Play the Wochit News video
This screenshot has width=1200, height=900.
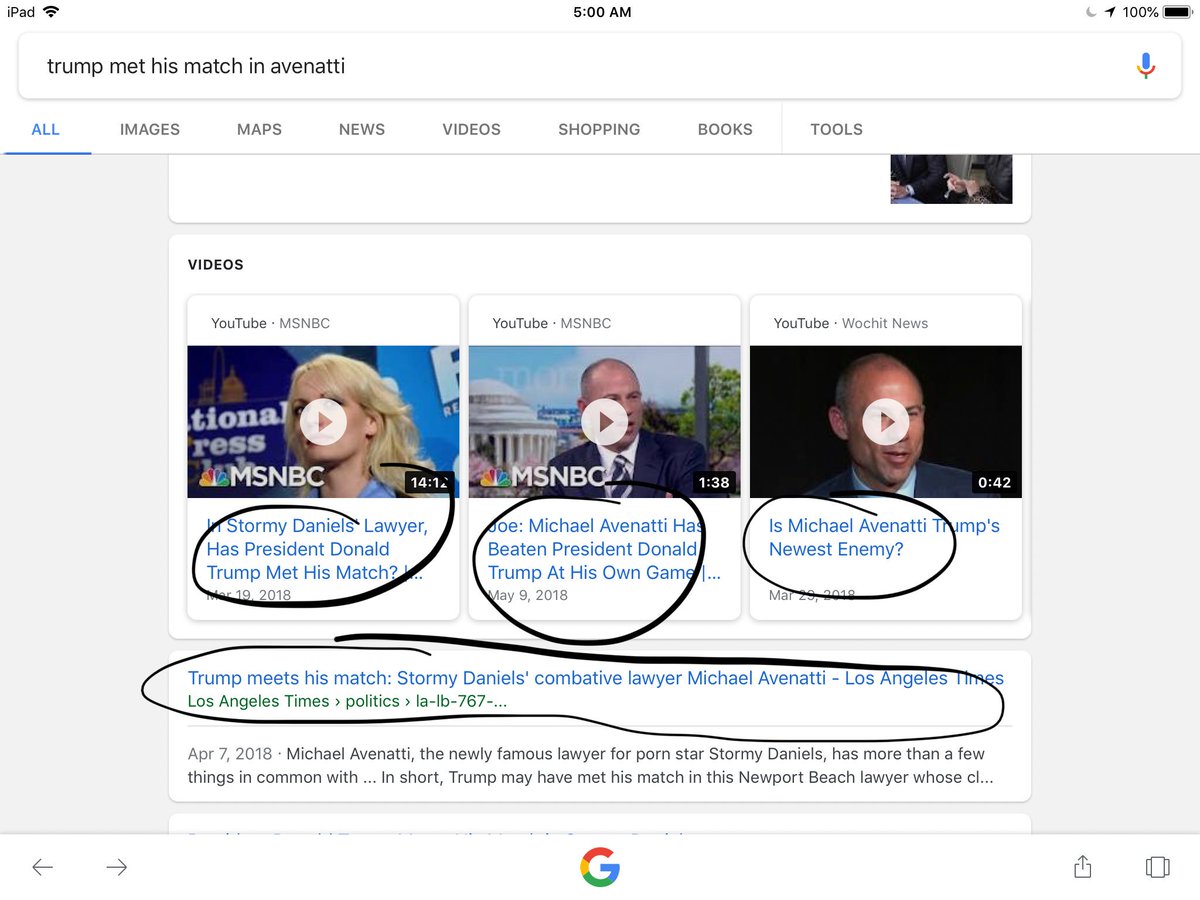click(886, 422)
